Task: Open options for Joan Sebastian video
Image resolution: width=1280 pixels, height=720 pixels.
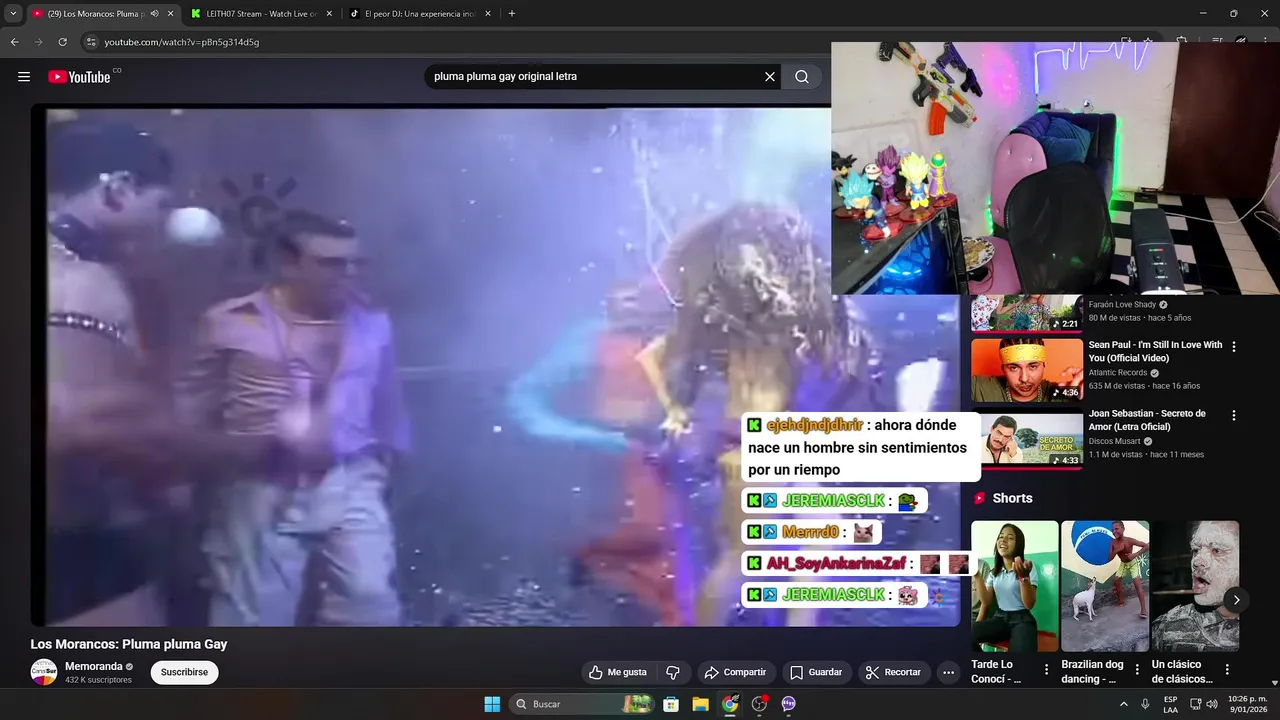Action: click(x=1233, y=415)
